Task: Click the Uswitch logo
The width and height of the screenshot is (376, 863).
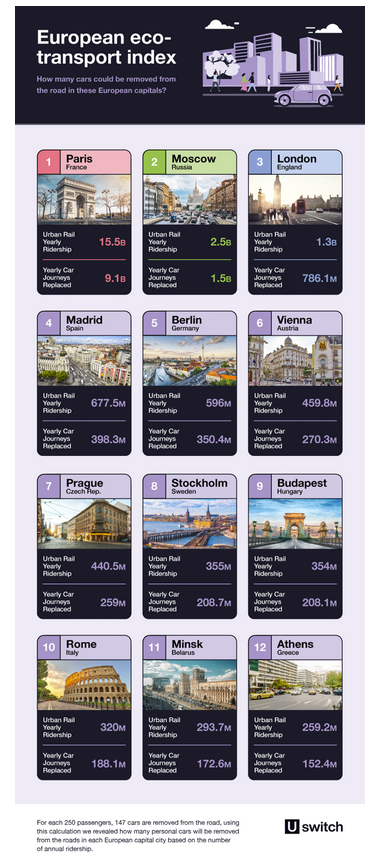Action: click(x=314, y=827)
